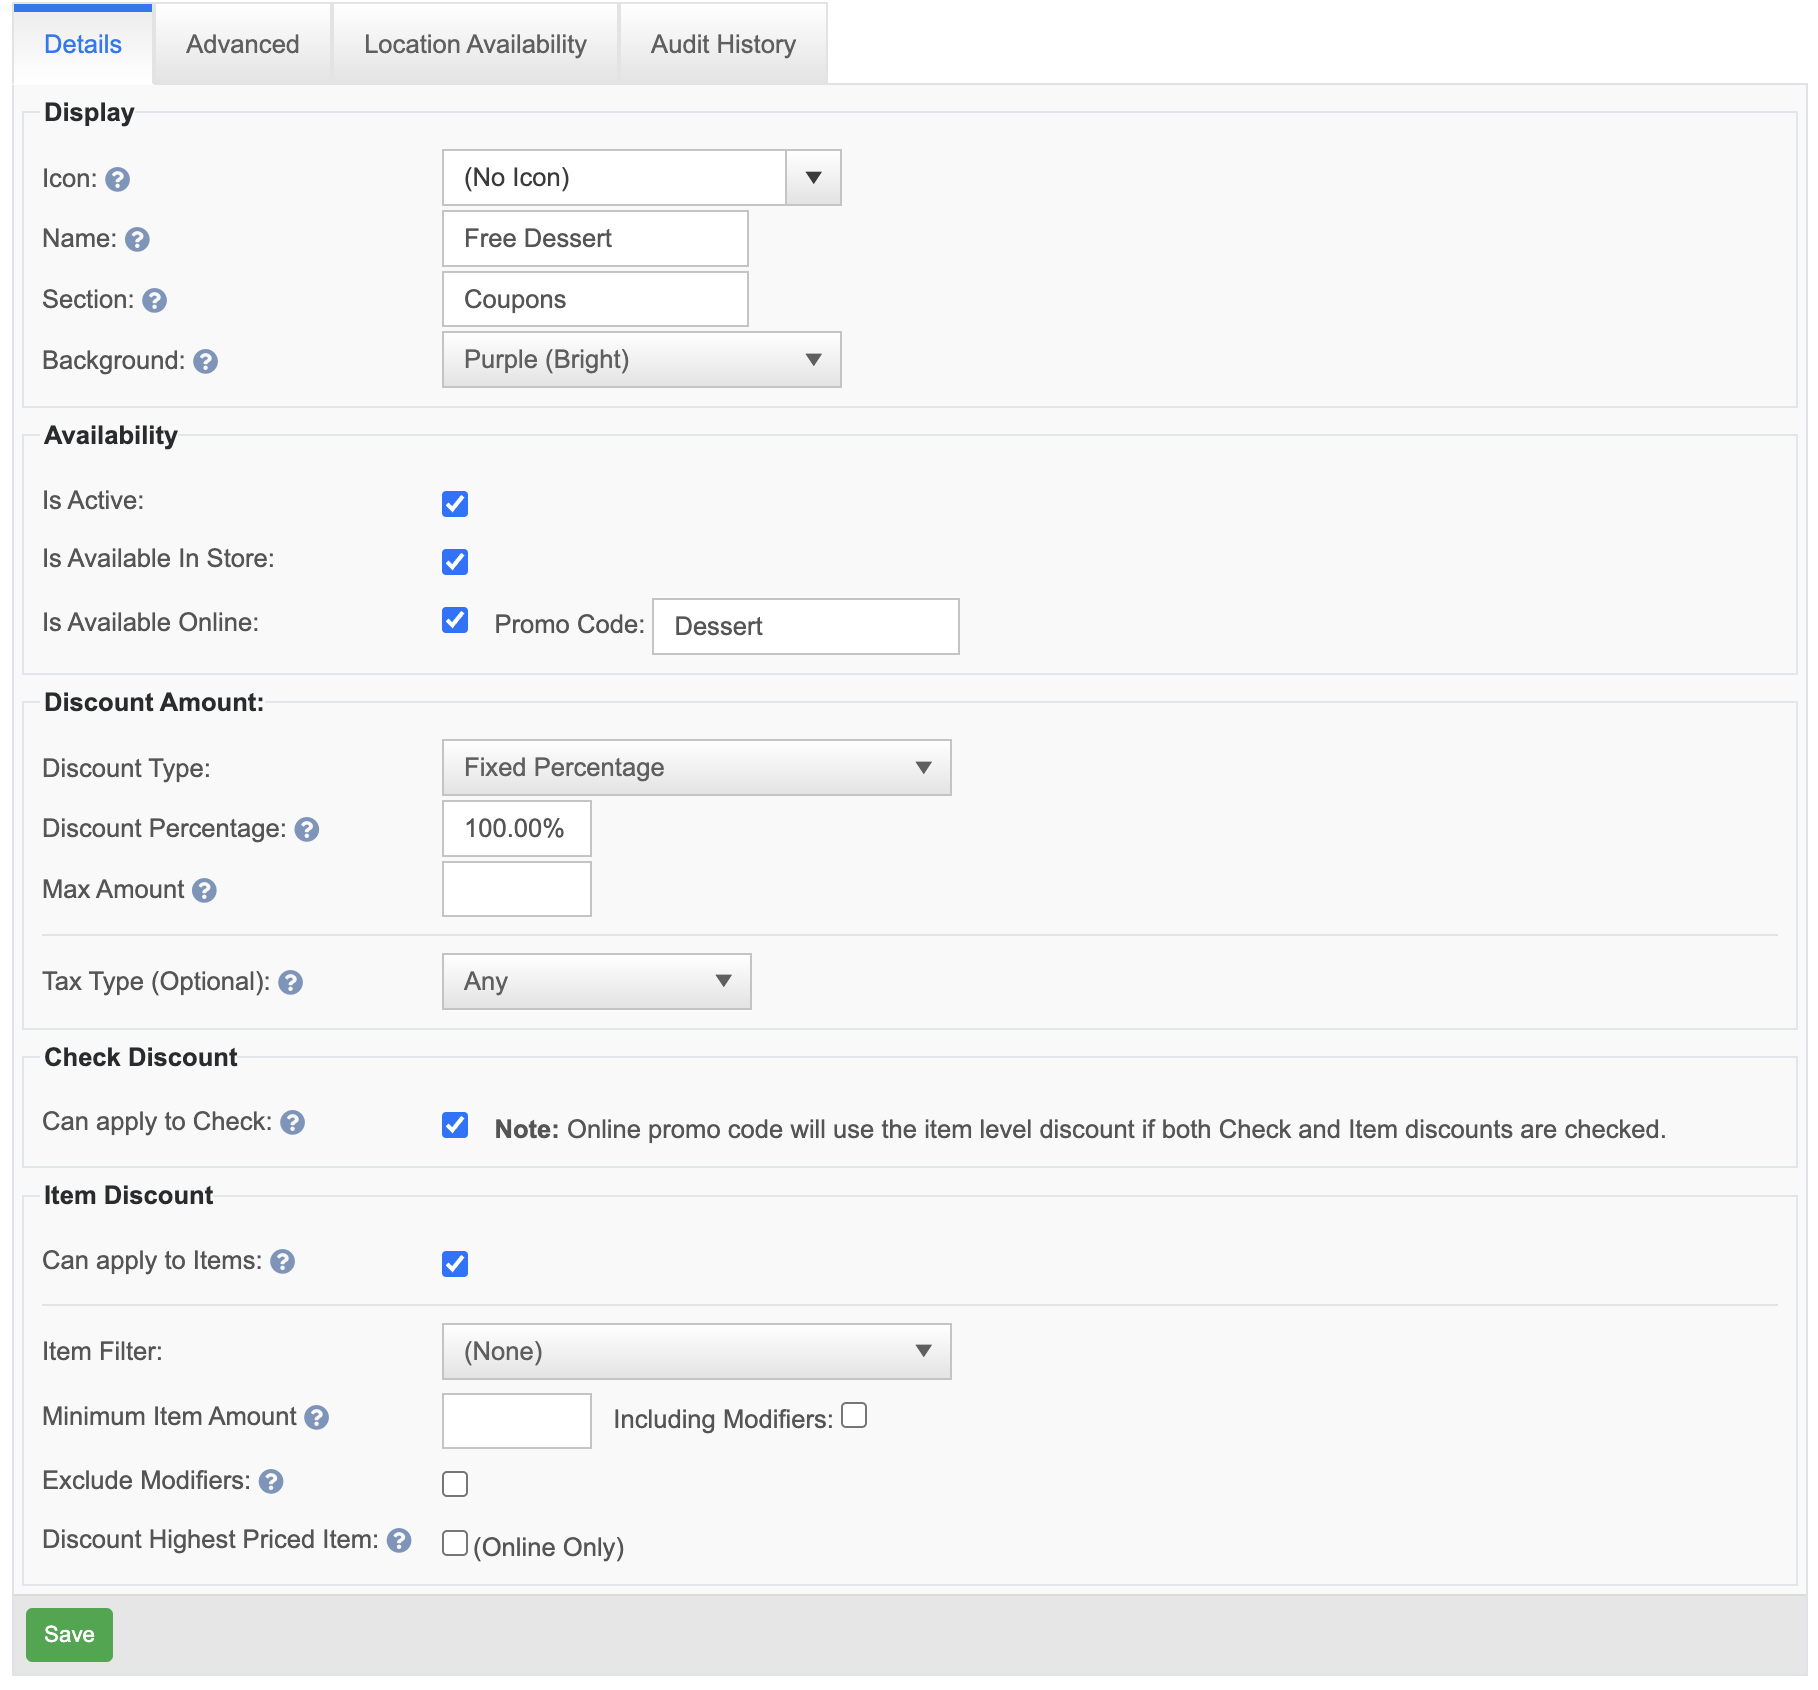The height and width of the screenshot is (1690, 1818).
Task: Open the Tax Type Any dropdown
Action: click(596, 982)
